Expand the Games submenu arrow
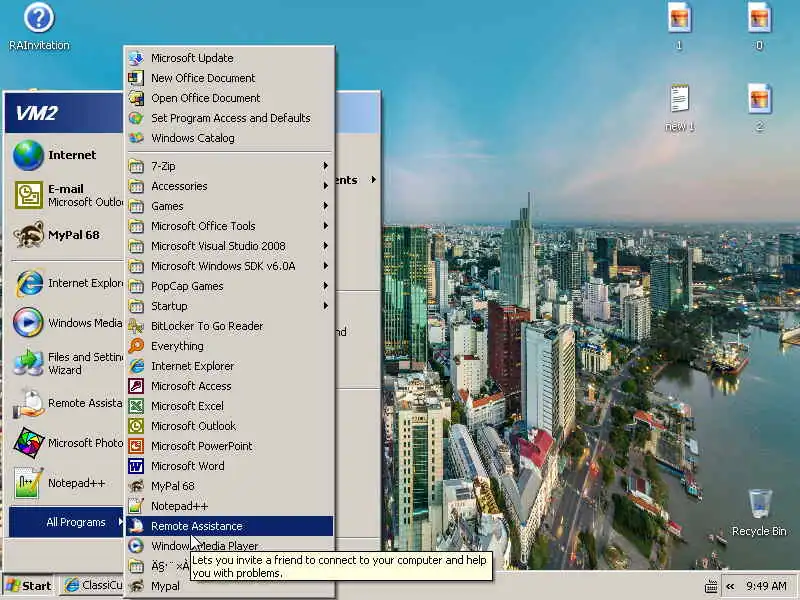The width and height of the screenshot is (800, 600). click(x=326, y=206)
